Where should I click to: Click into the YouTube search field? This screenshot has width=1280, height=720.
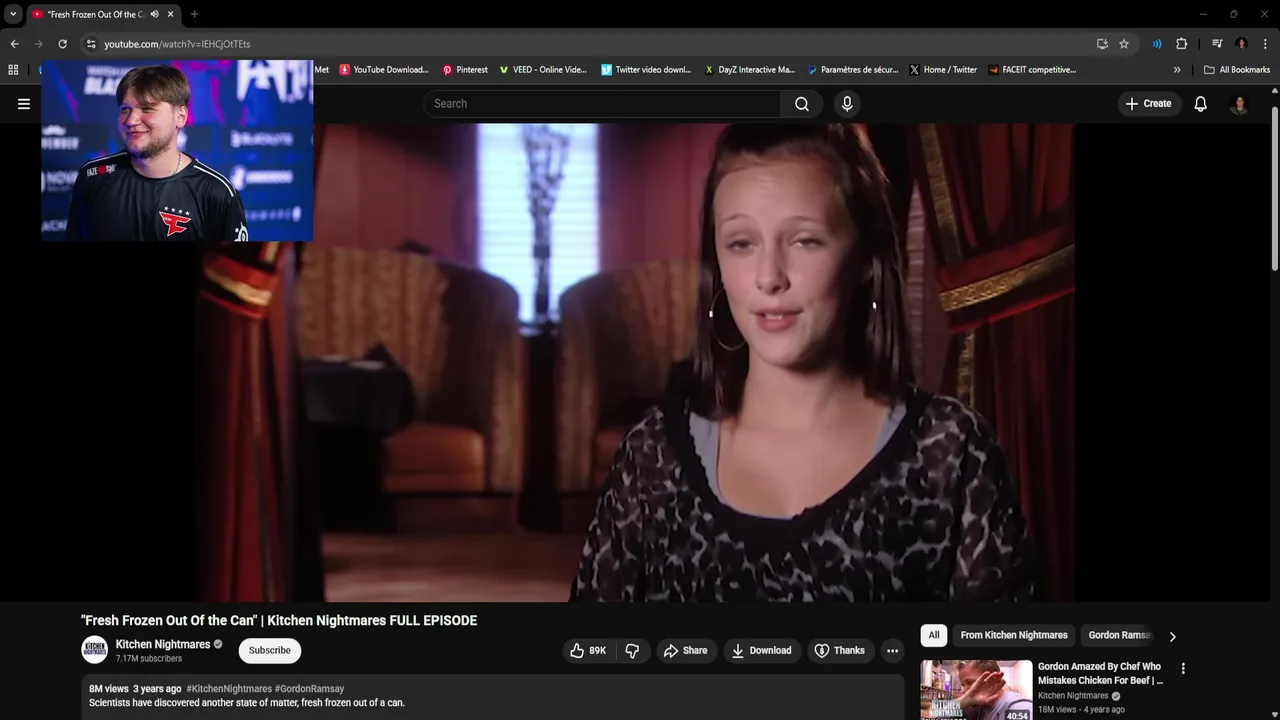[602, 104]
